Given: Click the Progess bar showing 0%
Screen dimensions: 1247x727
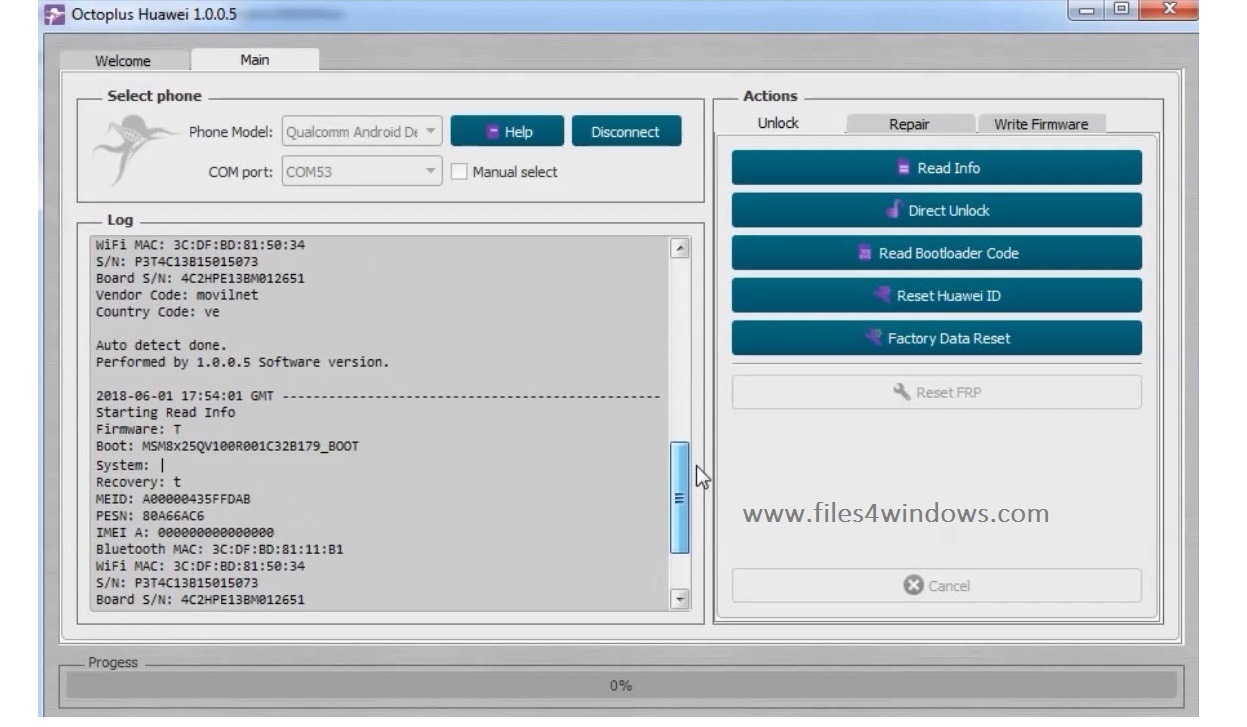Looking at the screenshot, I should [621, 685].
